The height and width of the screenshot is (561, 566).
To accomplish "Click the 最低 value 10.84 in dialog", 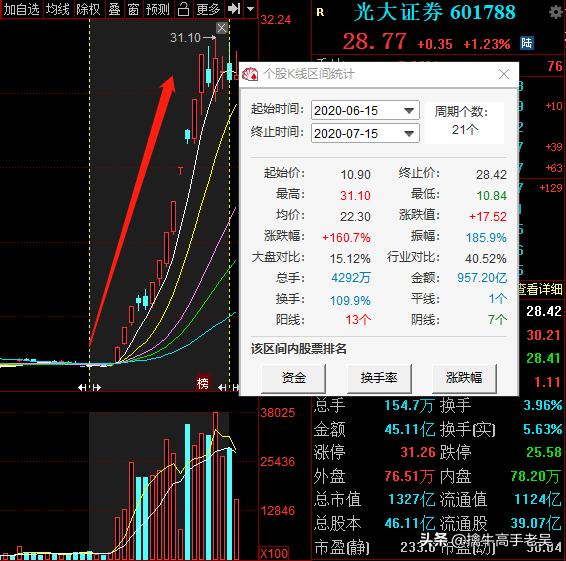I will pyautogui.click(x=492, y=196).
